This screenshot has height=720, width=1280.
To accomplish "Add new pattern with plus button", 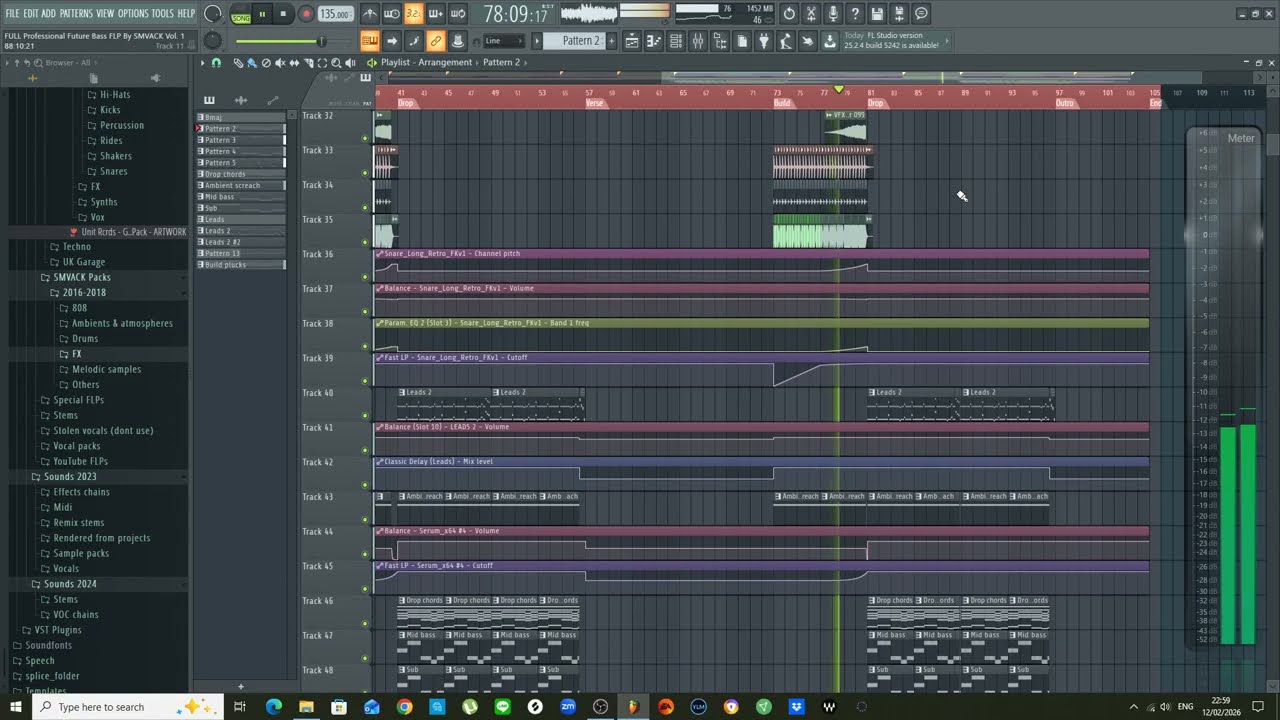I will point(611,41).
